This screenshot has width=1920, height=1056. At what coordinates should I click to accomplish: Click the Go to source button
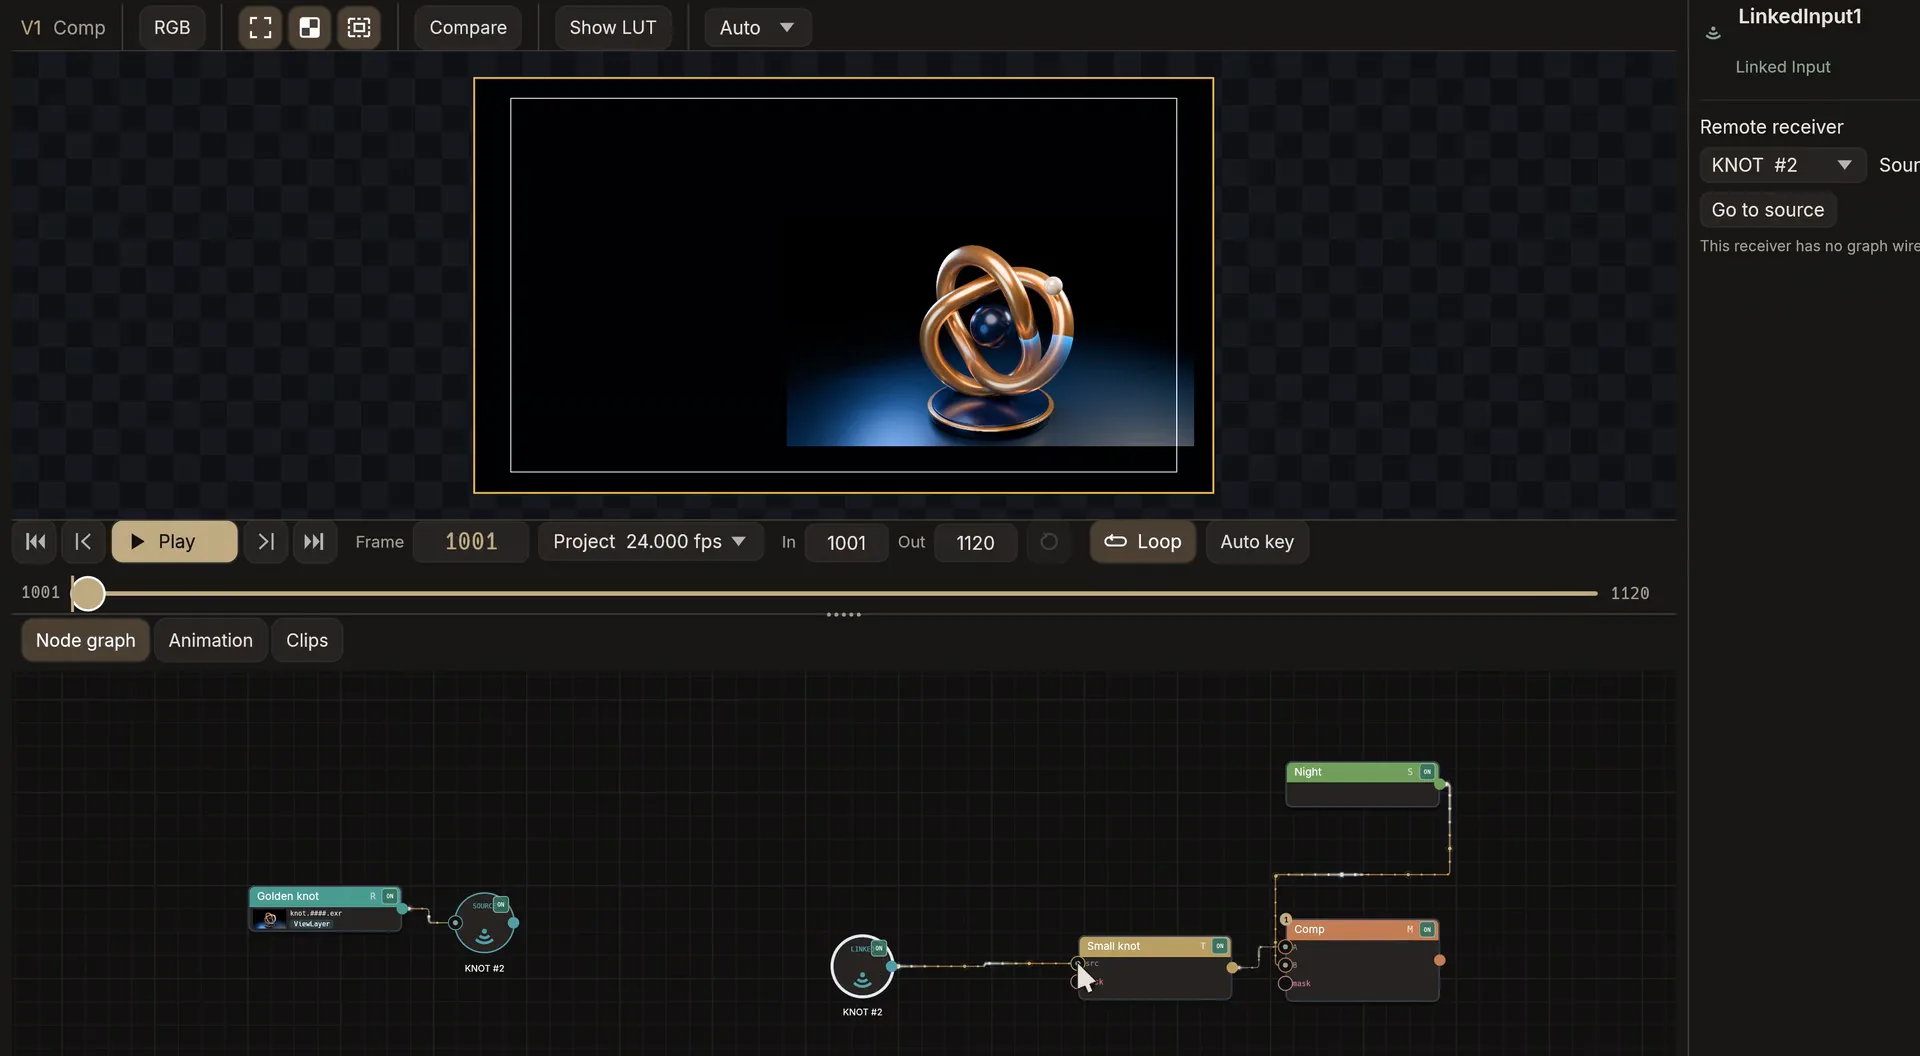(1768, 210)
